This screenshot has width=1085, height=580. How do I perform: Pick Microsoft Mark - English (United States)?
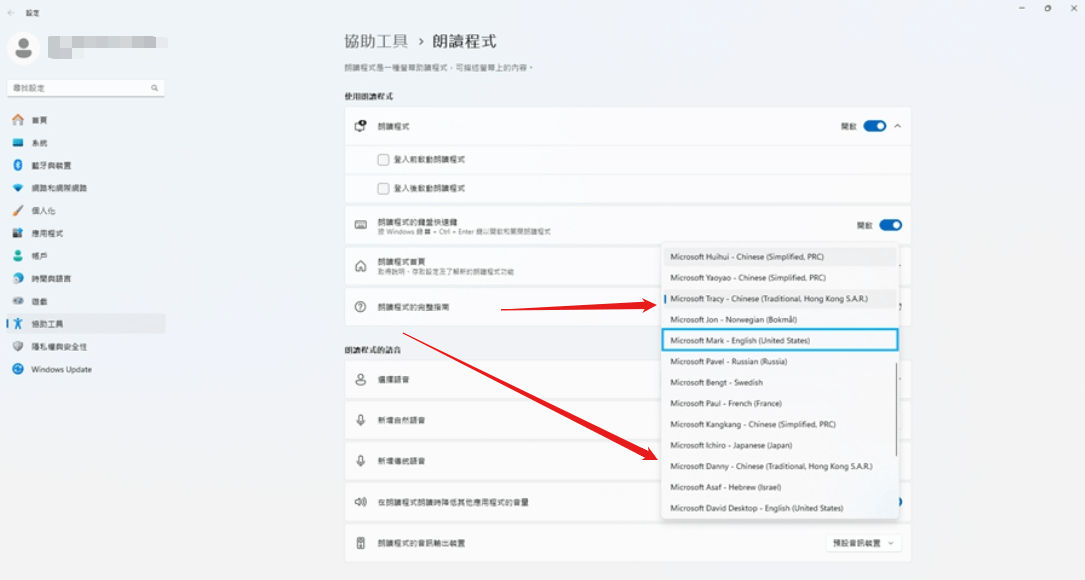pyautogui.click(x=780, y=341)
